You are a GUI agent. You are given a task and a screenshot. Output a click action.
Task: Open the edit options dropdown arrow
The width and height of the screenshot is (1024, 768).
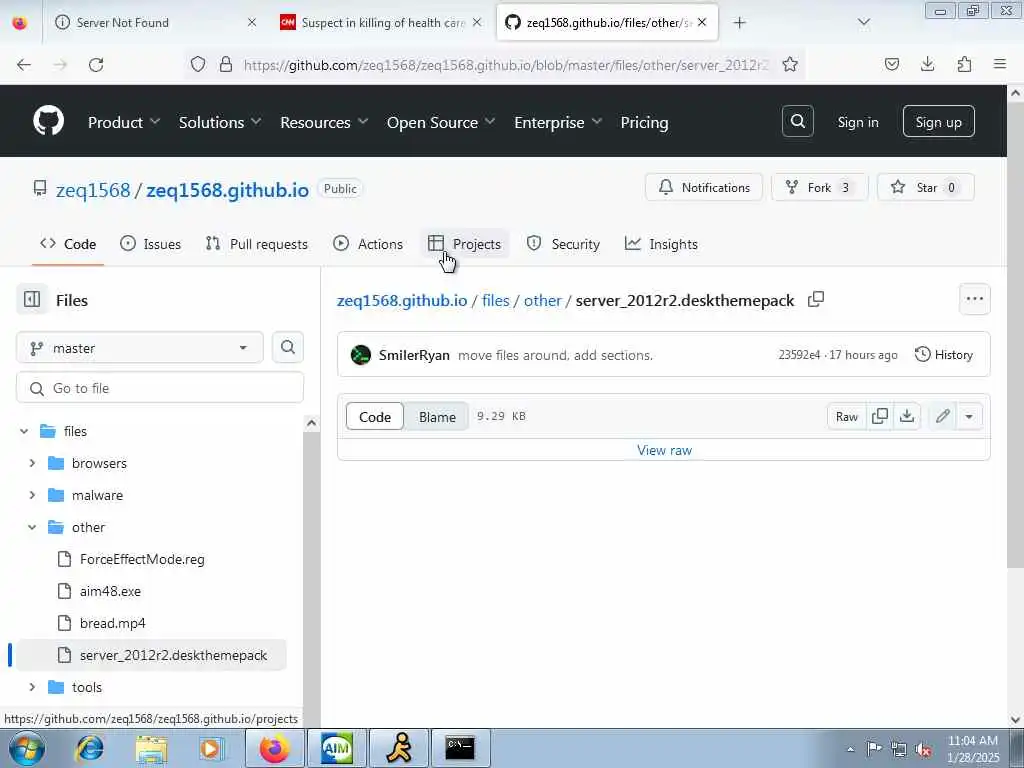tap(969, 416)
